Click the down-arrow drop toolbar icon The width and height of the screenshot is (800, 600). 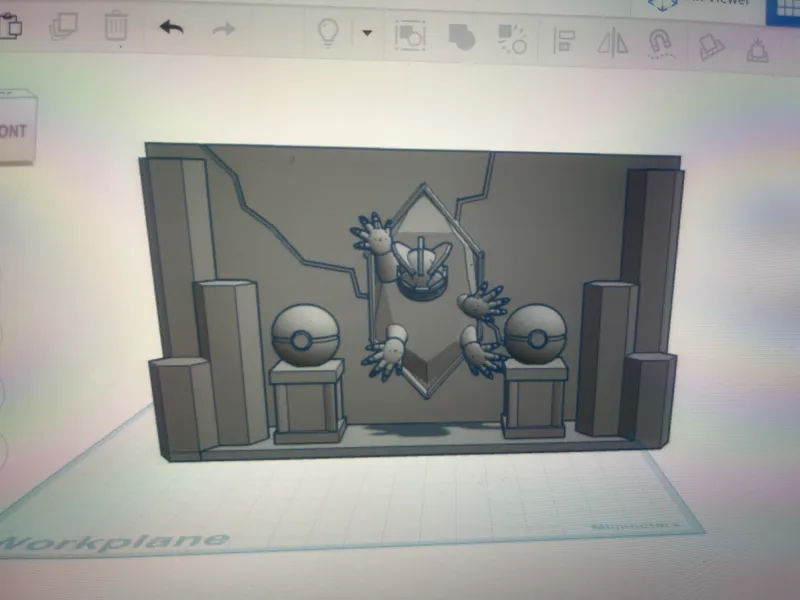pyautogui.click(x=757, y=50)
